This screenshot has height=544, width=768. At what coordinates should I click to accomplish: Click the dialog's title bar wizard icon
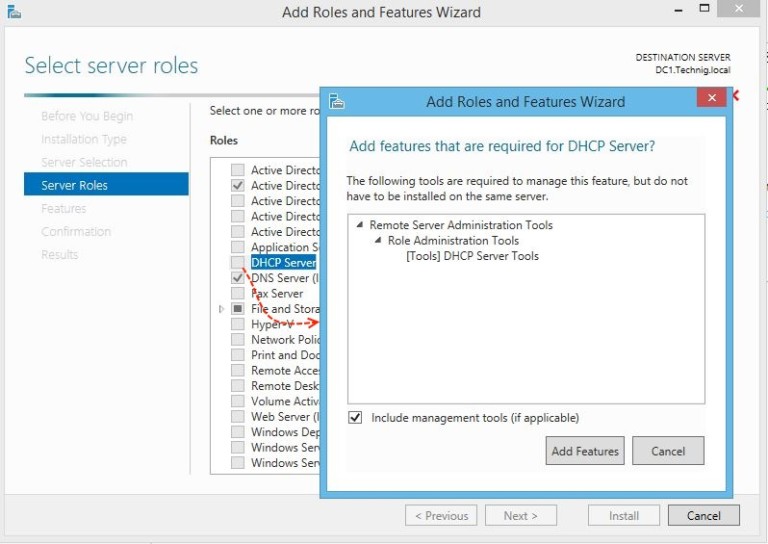[337, 101]
